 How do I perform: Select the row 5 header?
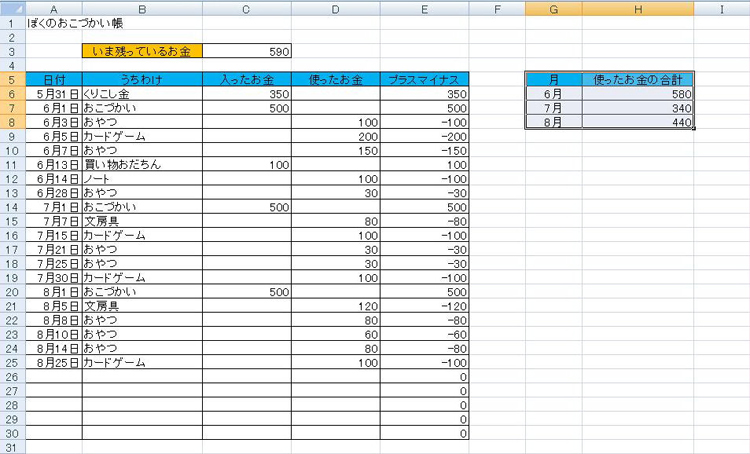pos(12,79)
